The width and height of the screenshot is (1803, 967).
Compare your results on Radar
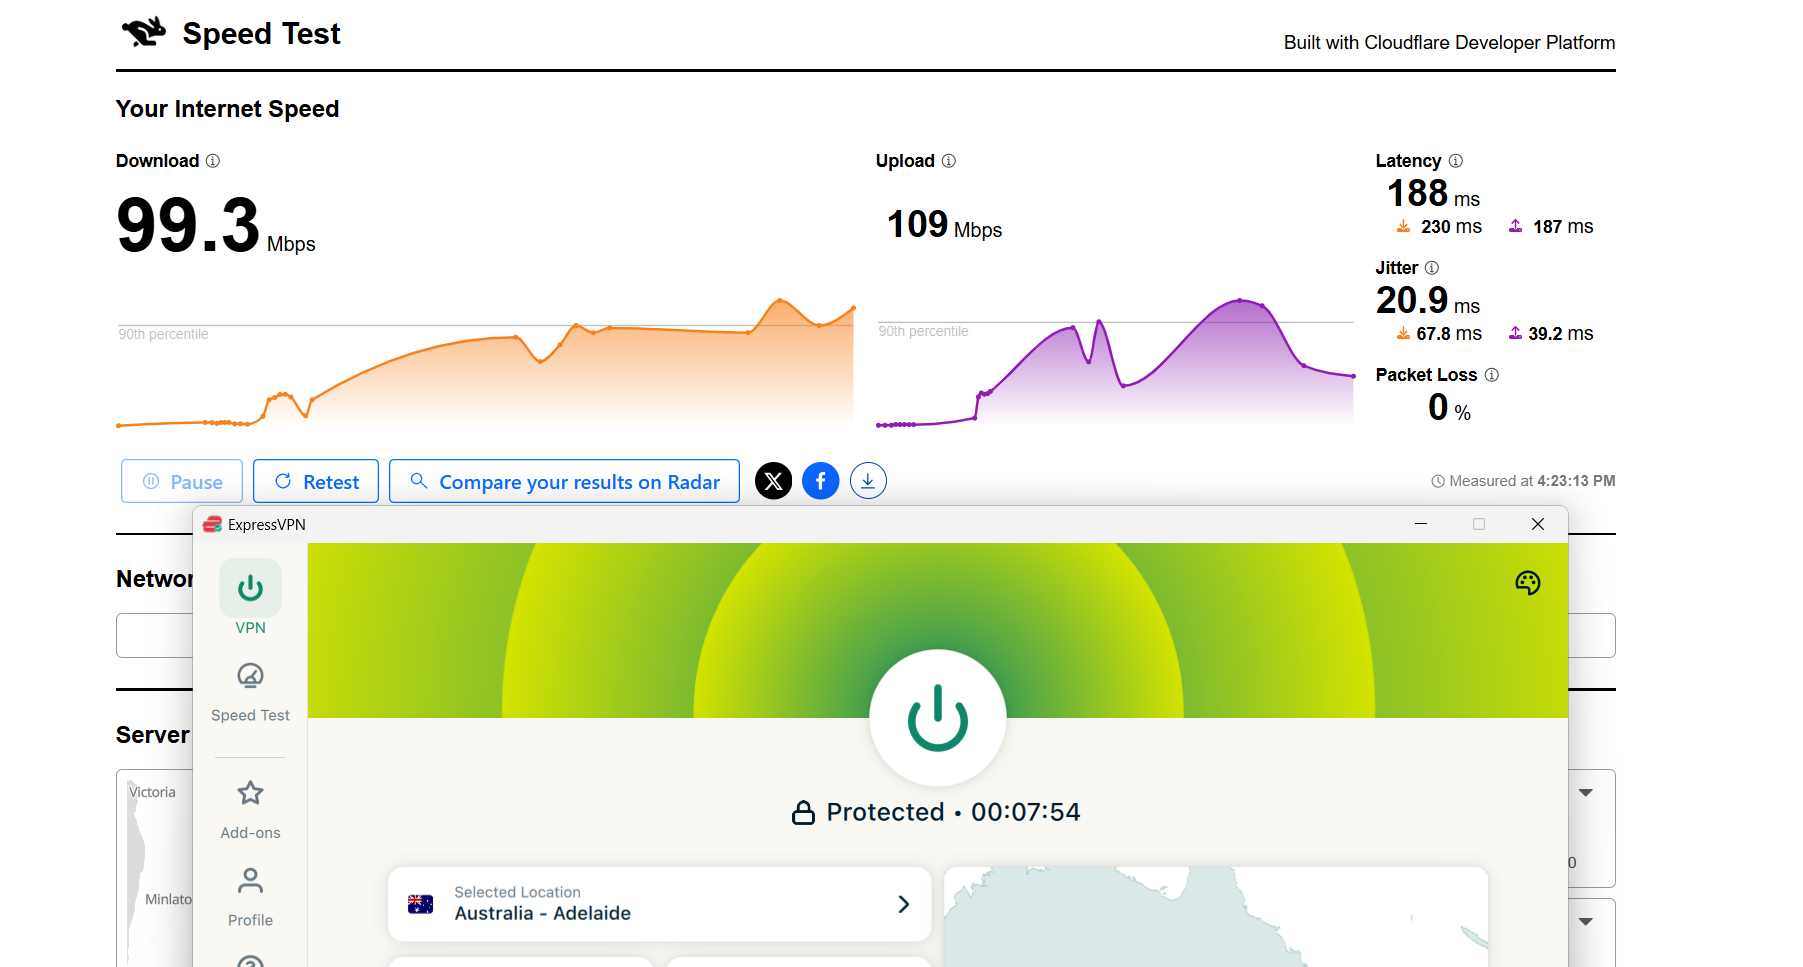564,481
